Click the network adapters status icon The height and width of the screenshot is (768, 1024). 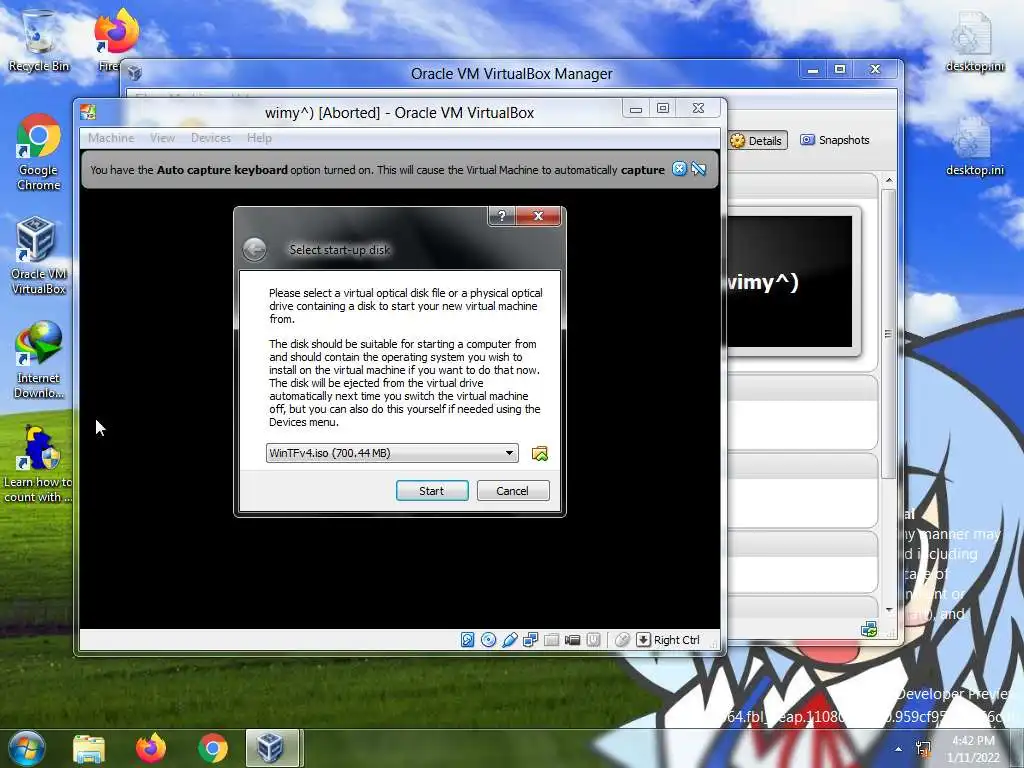(x=530, y=640)
